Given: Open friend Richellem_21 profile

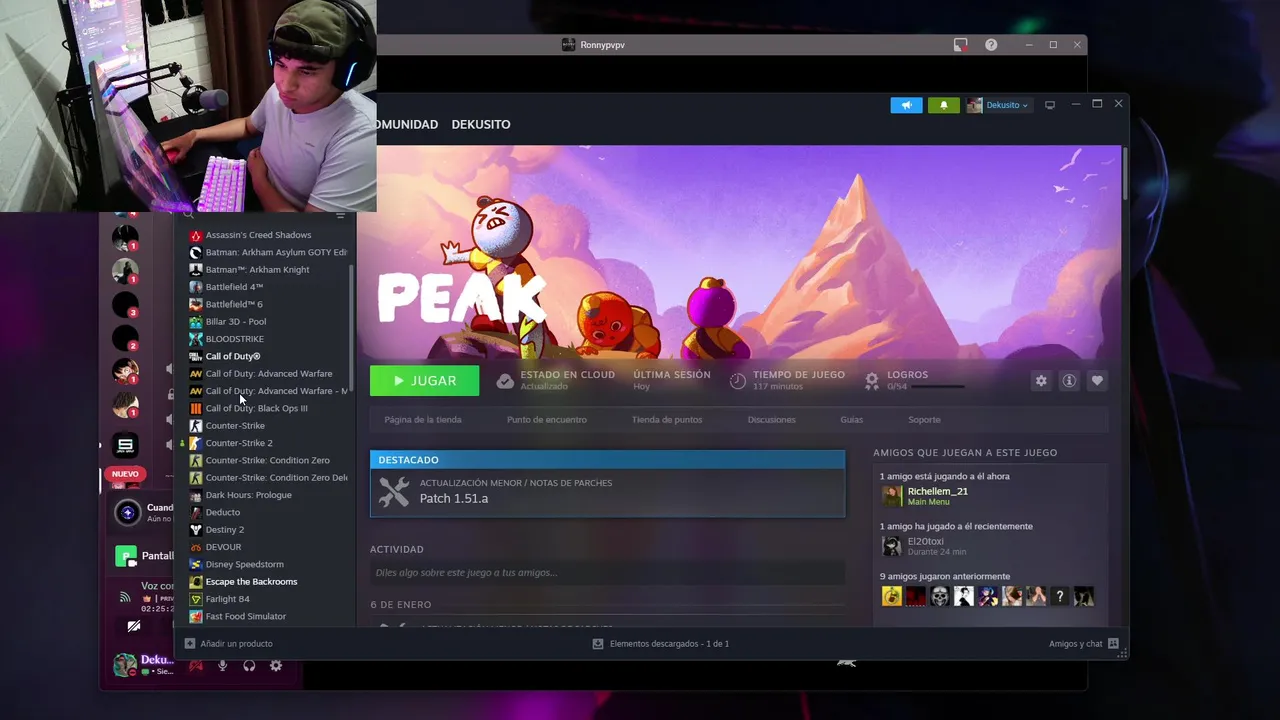Looking at the screenshot, I should [937, 492].
